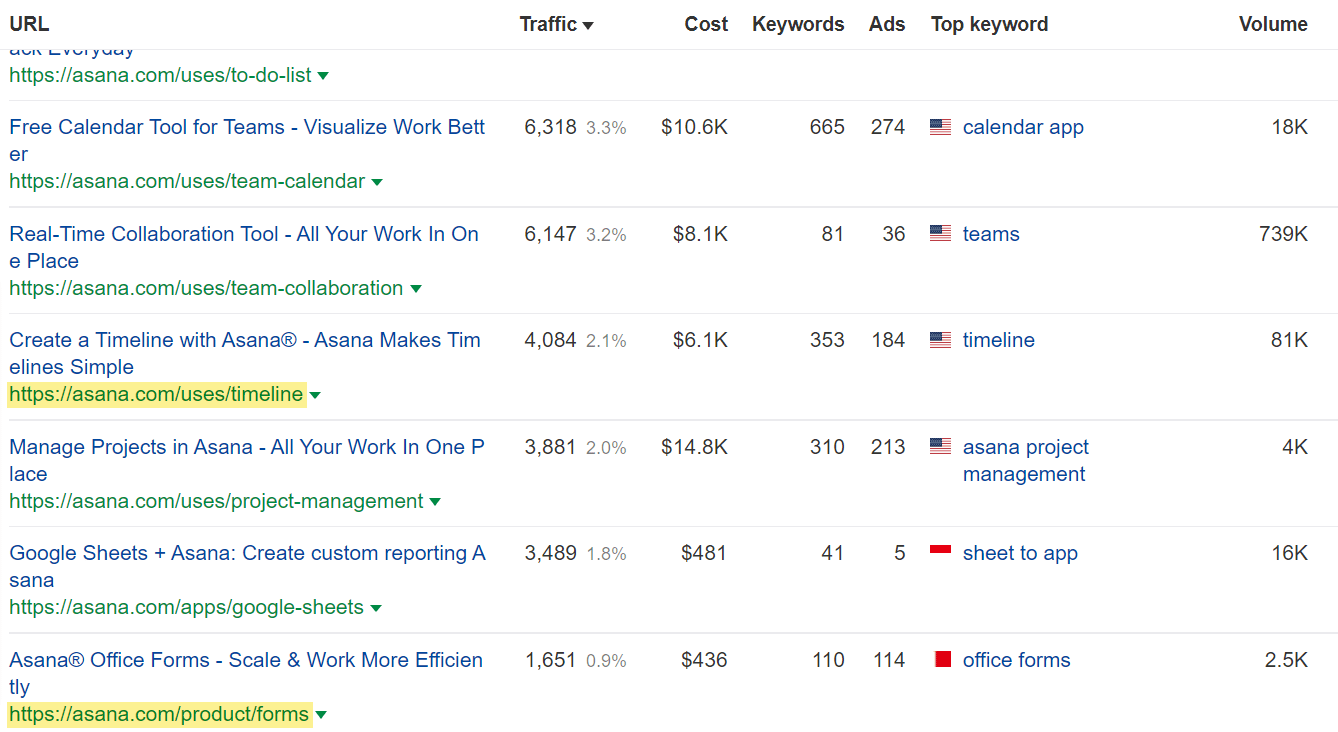Click the Russian flag beside "office forms"
Screen dimensions: 1338x732
940,660
